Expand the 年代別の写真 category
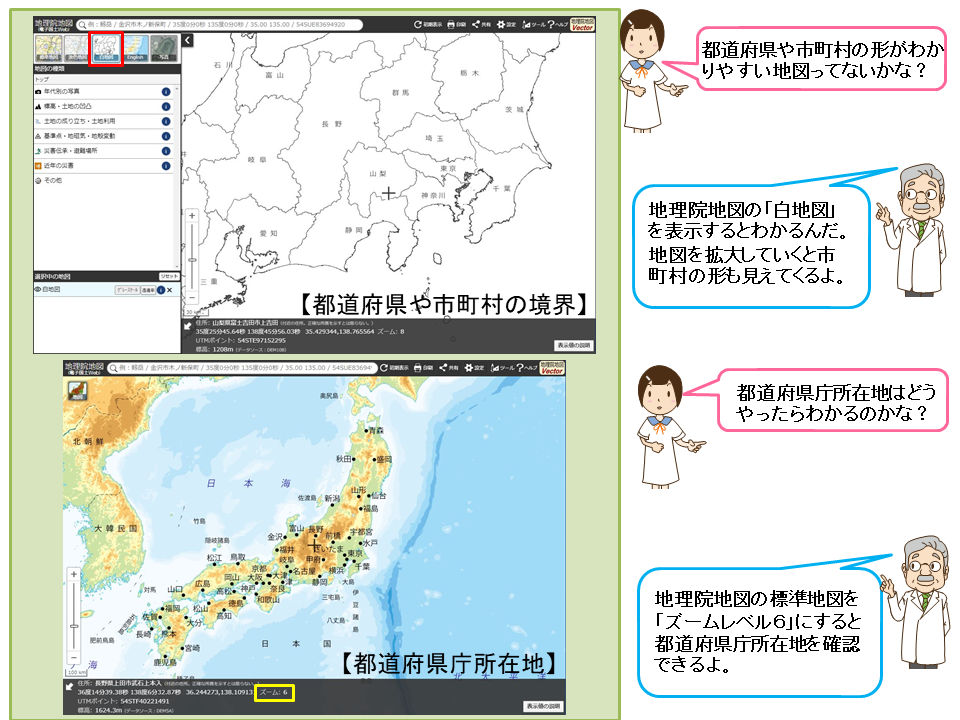The width and height of the screenshot is (960, 720). click(x=104, y=91)
